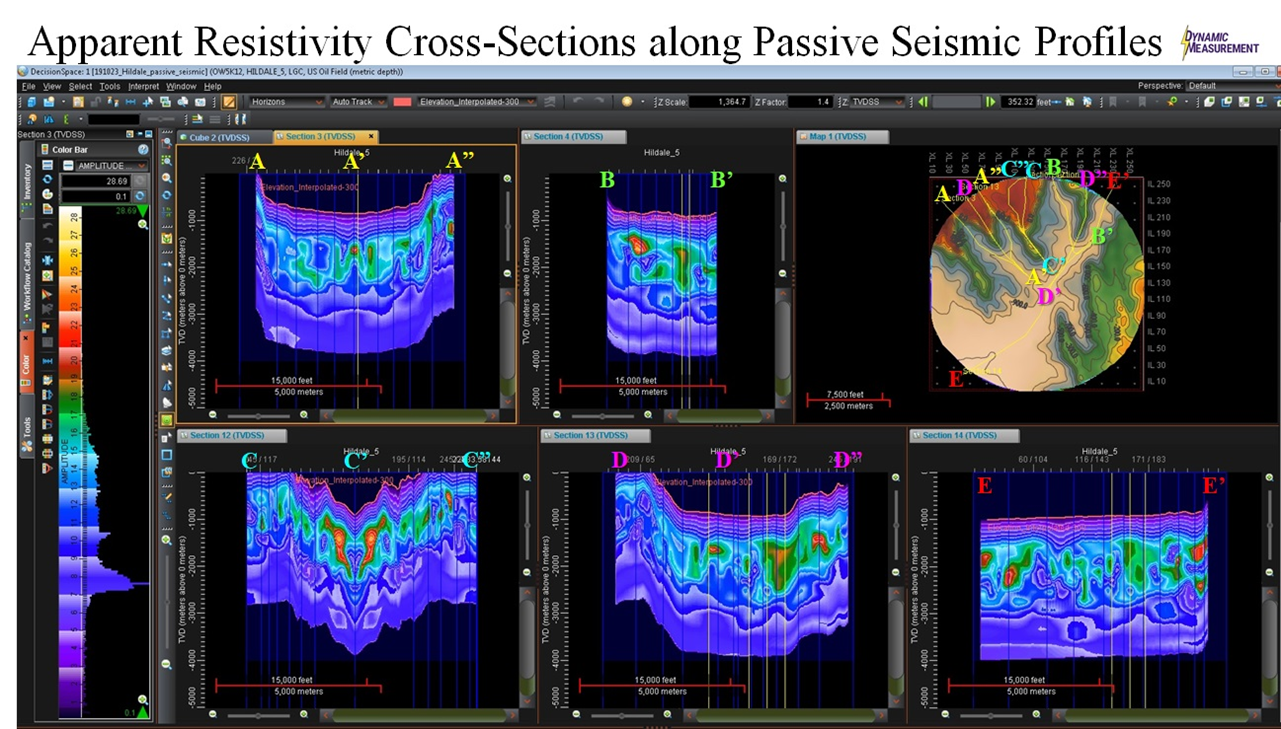Image resolution: width=1281 pixels, height=729 pixels.
Task: Select the Section 14 (TVDSS) tab
Action: pyautogui.click(x=964, y=435)
